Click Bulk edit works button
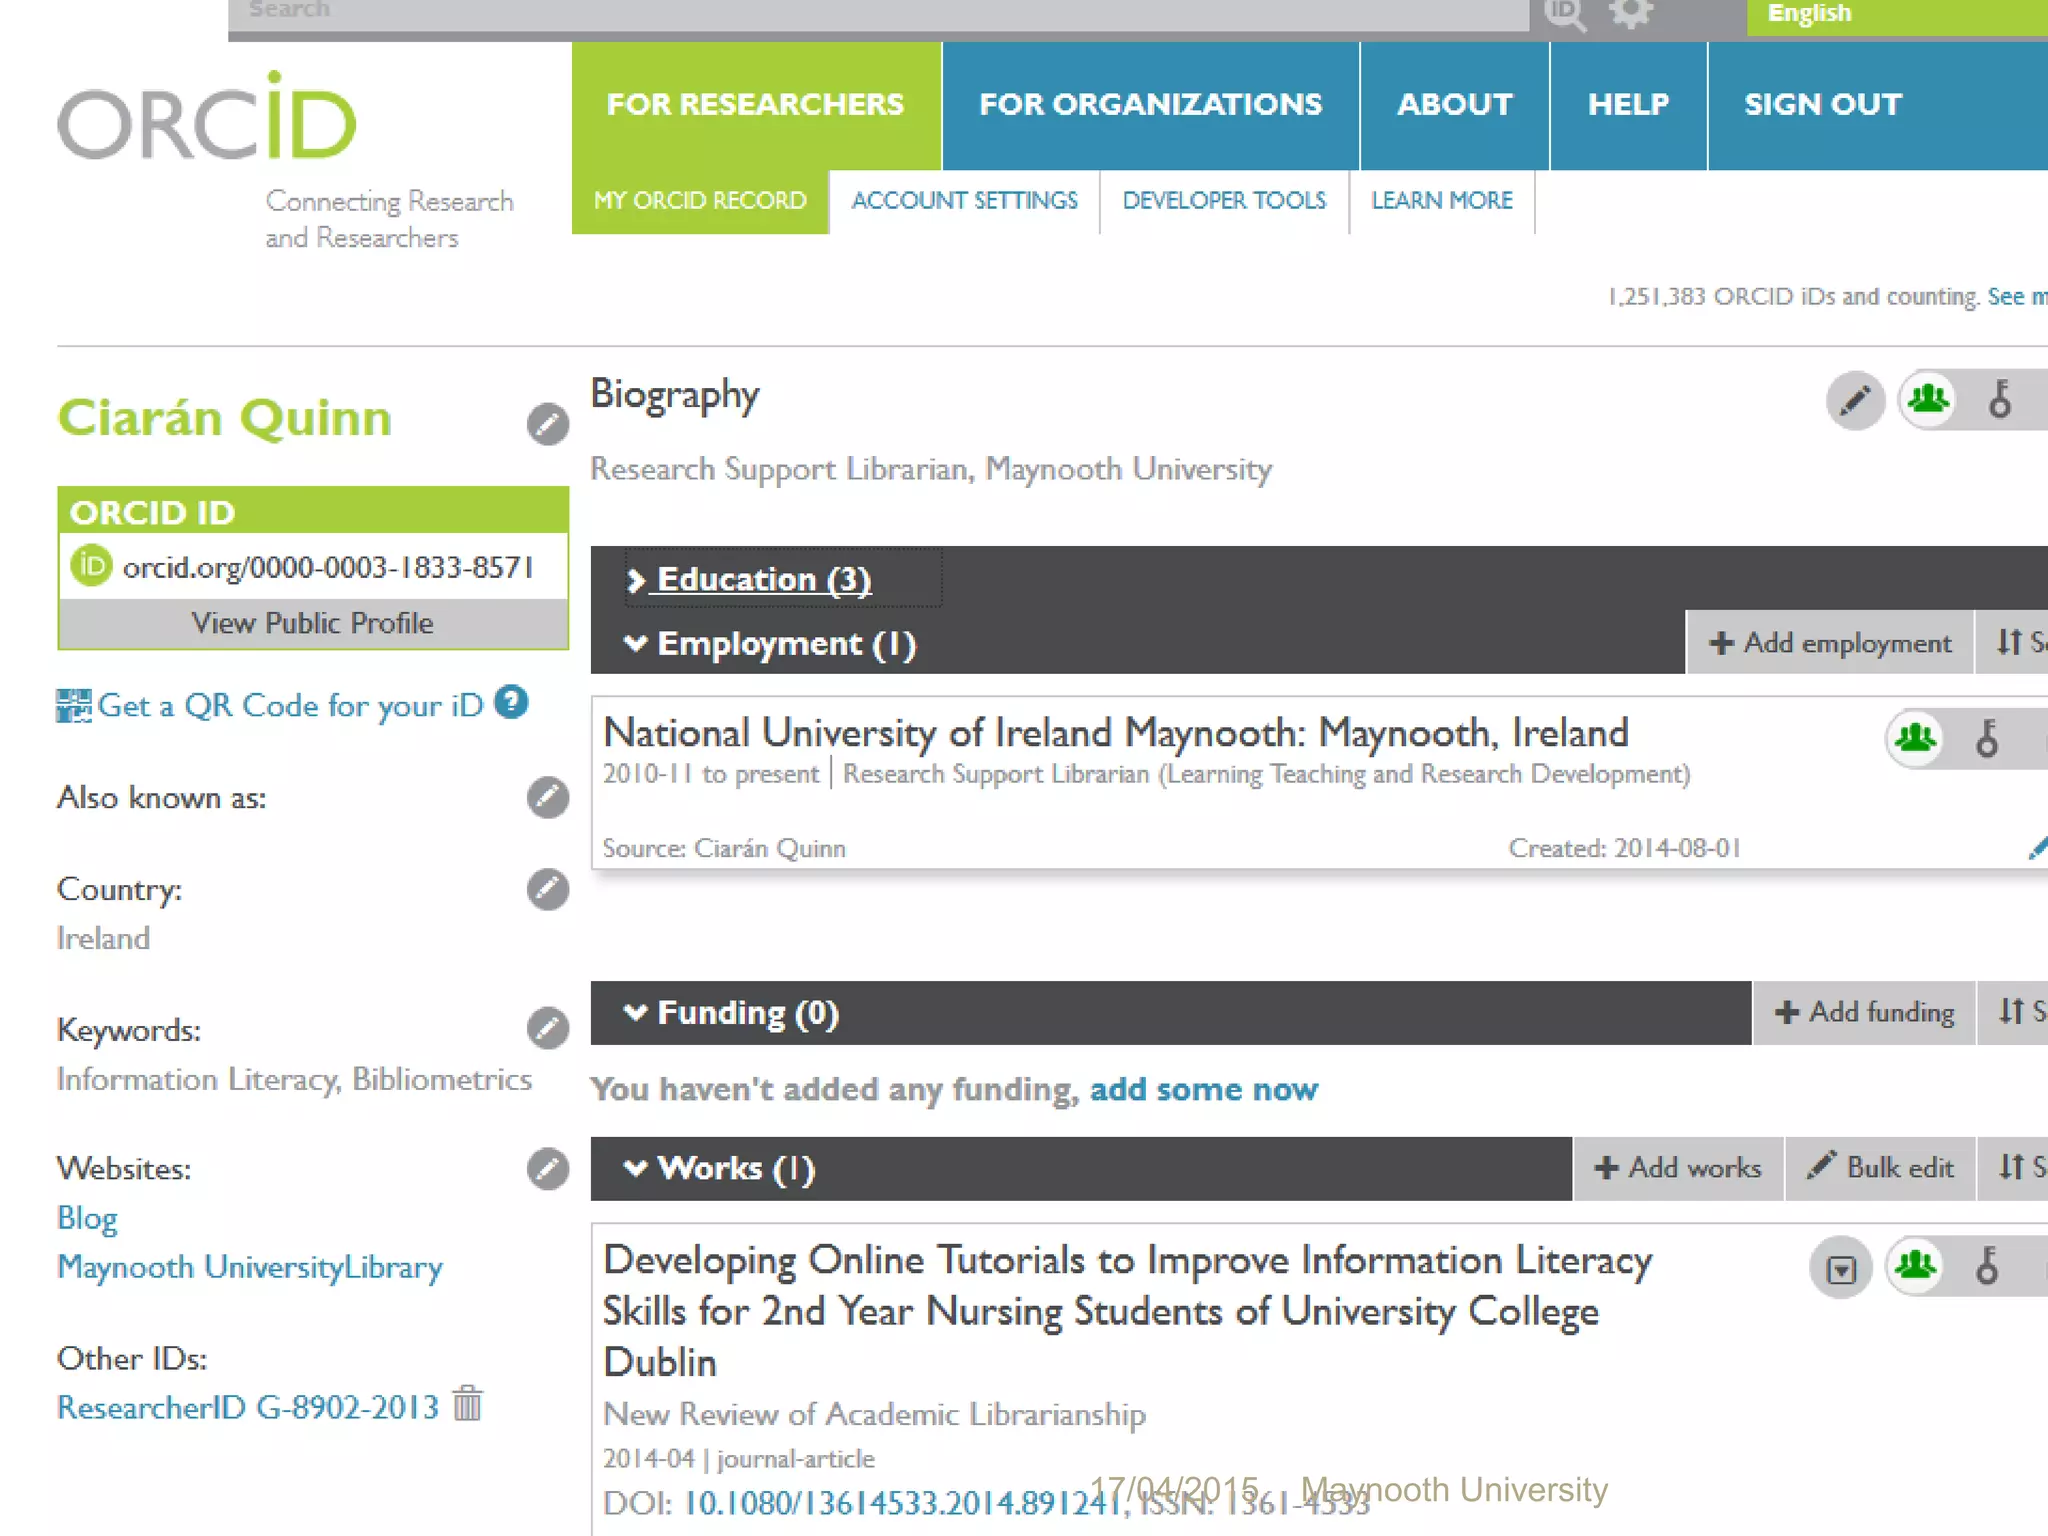The image size is (2048, 1536). pyautogui.click(x=1881, y=1167)
